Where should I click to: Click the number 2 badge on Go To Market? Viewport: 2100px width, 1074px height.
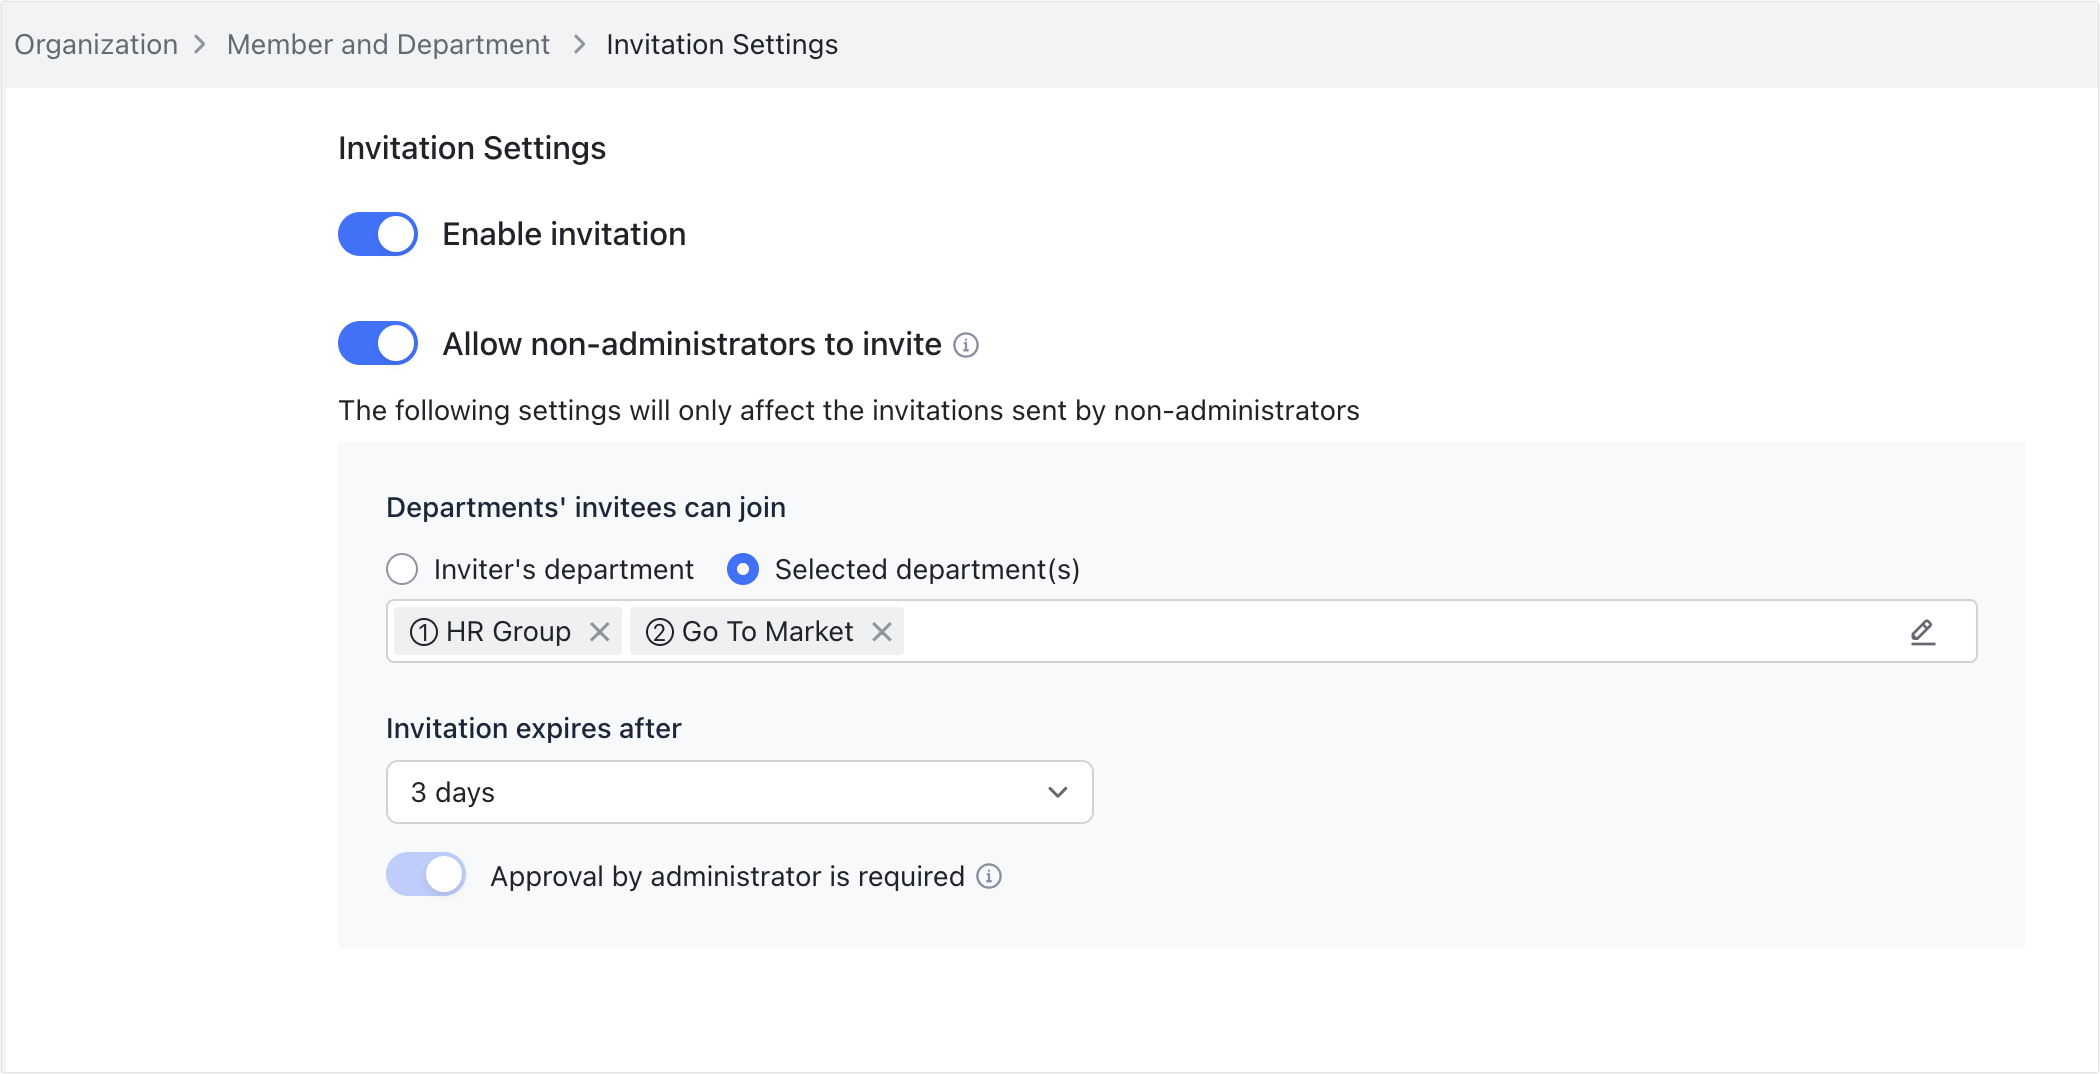point(660,631)
